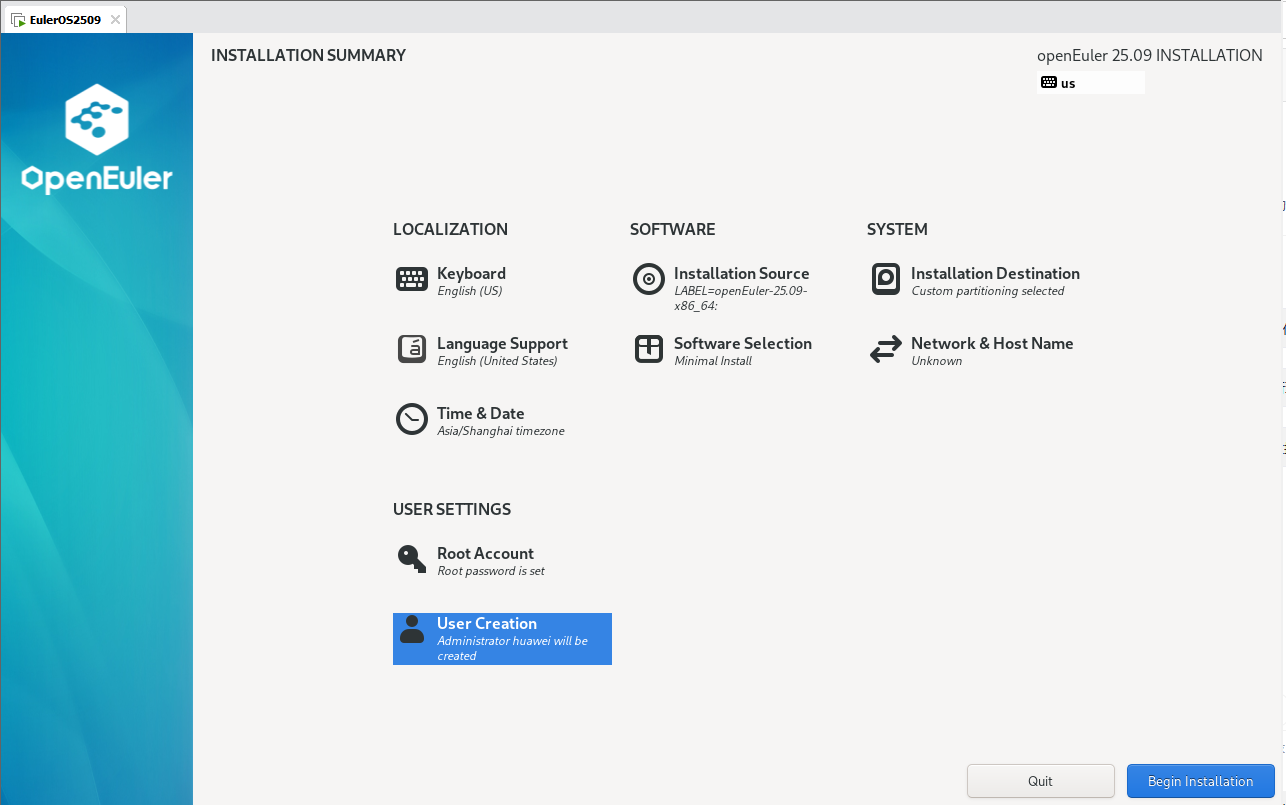Close the EulerOS2509 tab
Image resolution: width=1286 pixels, height=805 pixels.
(x=115, y=19)
